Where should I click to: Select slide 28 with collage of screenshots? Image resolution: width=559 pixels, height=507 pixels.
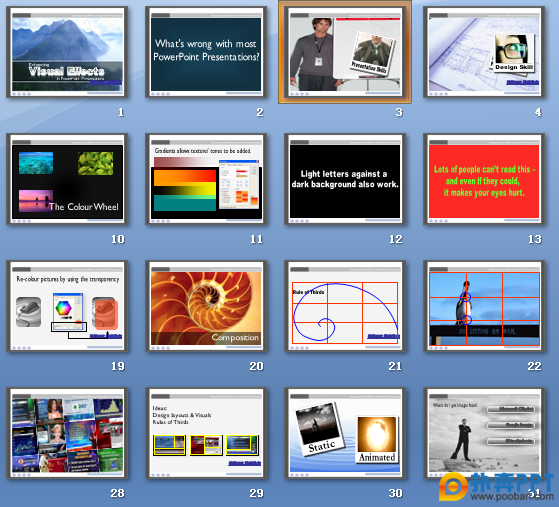[67, 433]
